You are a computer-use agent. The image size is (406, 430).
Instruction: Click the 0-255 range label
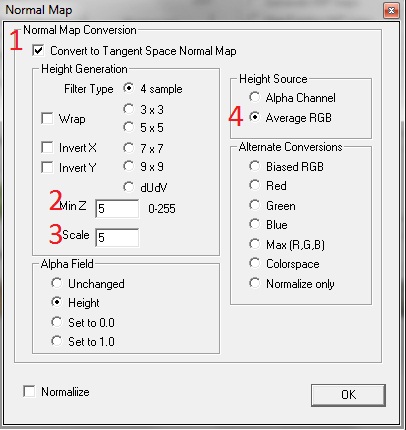[162, 209]
